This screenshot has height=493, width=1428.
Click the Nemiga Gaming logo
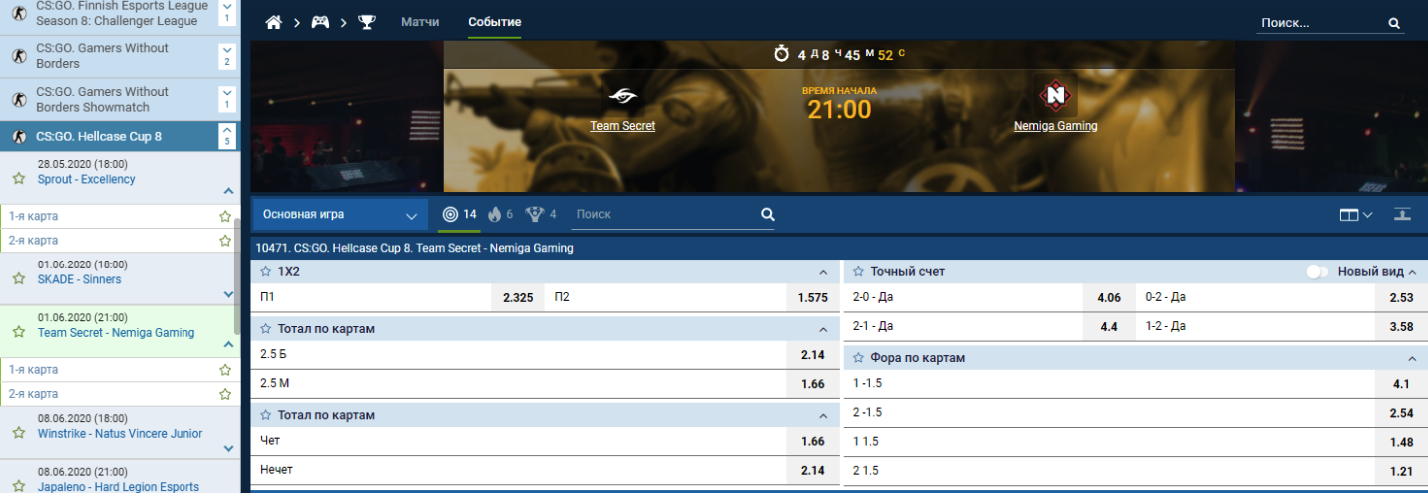click(1055, 96)
